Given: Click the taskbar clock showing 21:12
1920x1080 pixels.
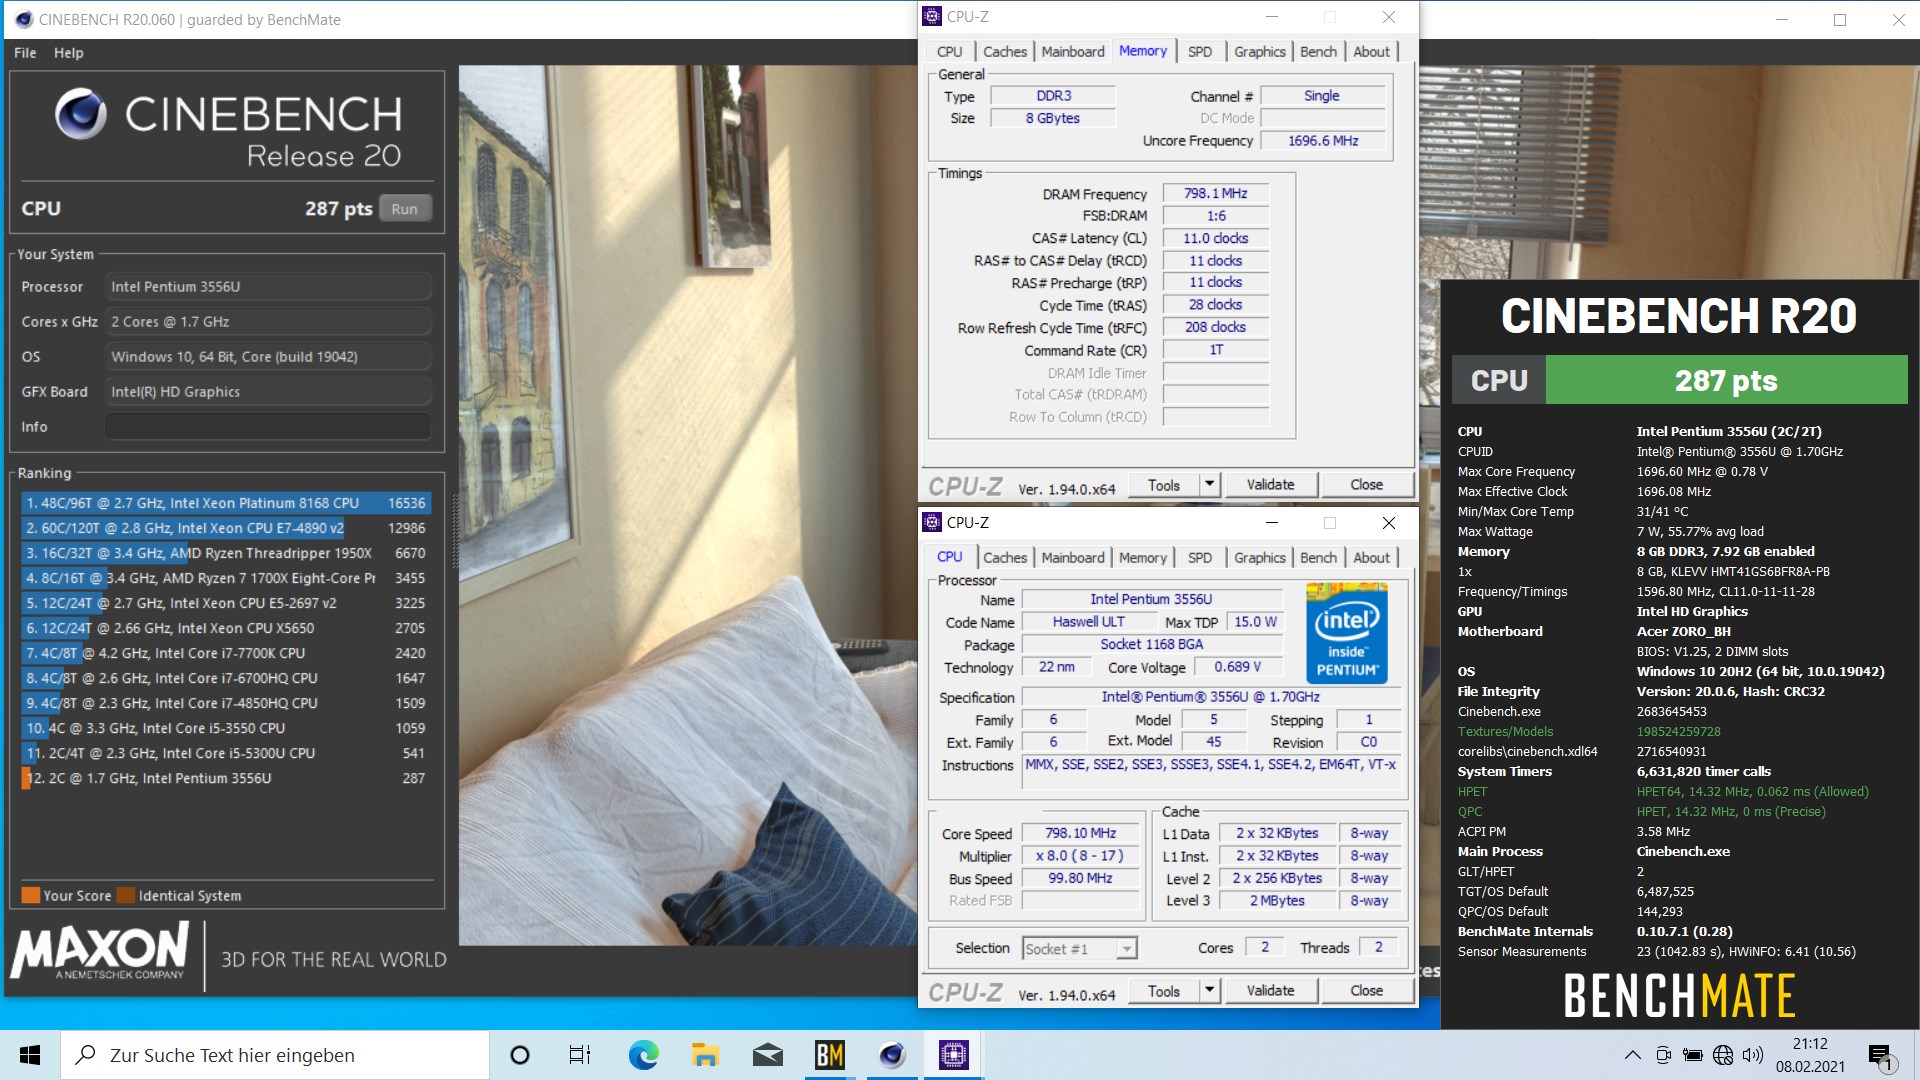Looking at the screenshot, I should pyautogui.click(x=1810, y=1055).
